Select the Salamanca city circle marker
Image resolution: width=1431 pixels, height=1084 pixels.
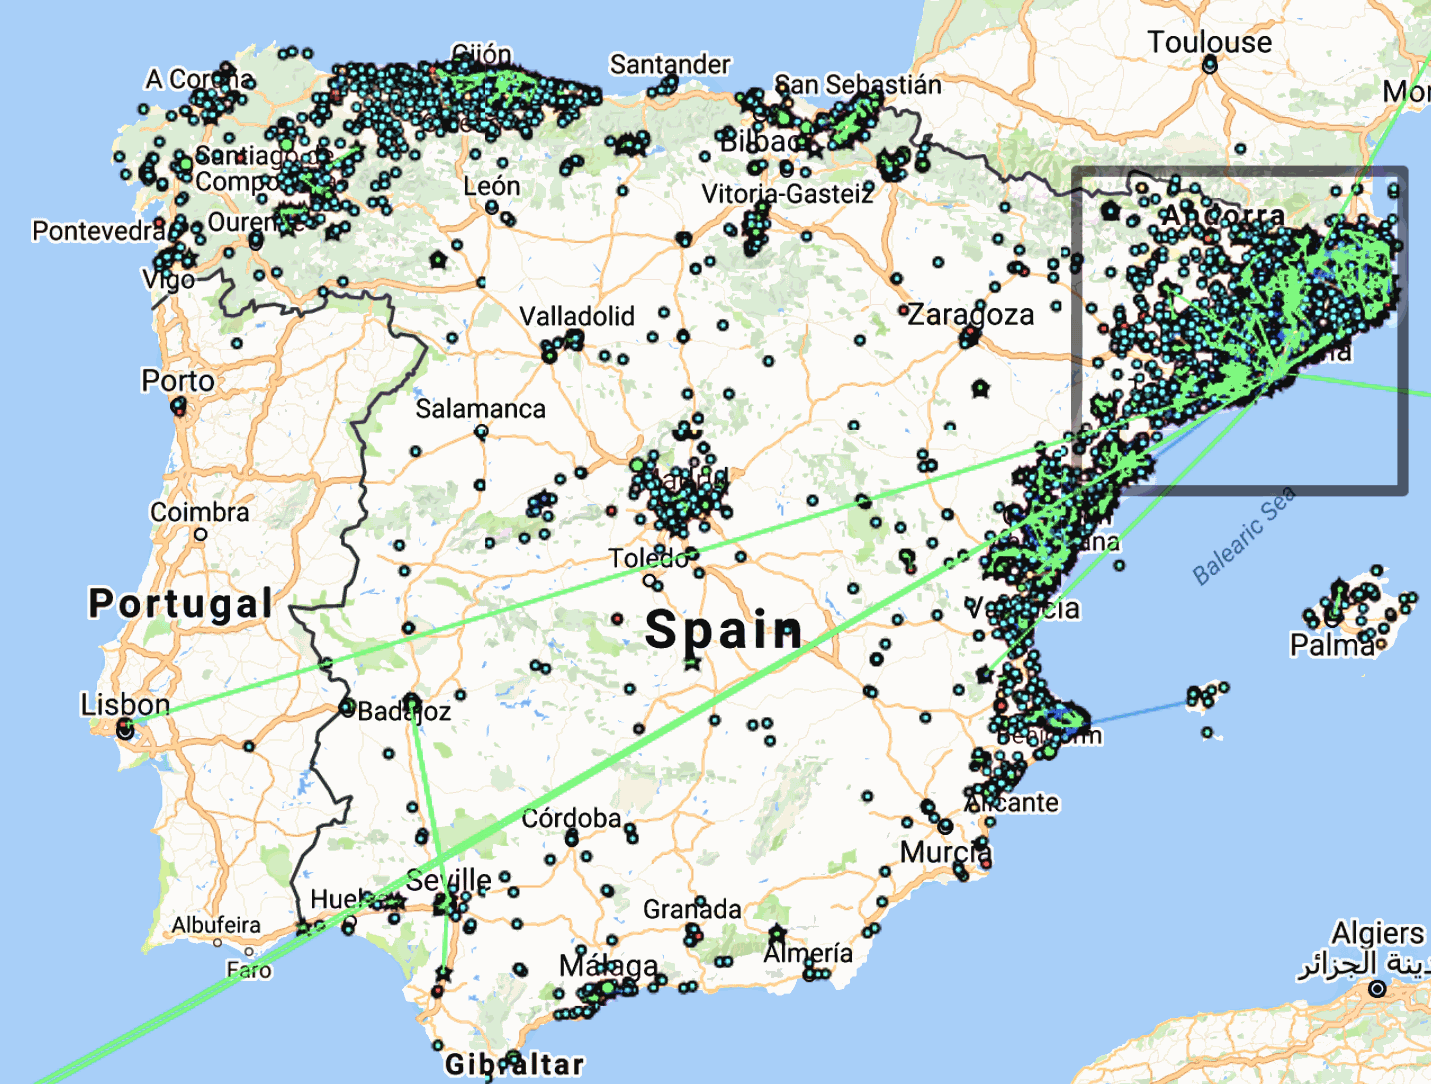(481, 432)
